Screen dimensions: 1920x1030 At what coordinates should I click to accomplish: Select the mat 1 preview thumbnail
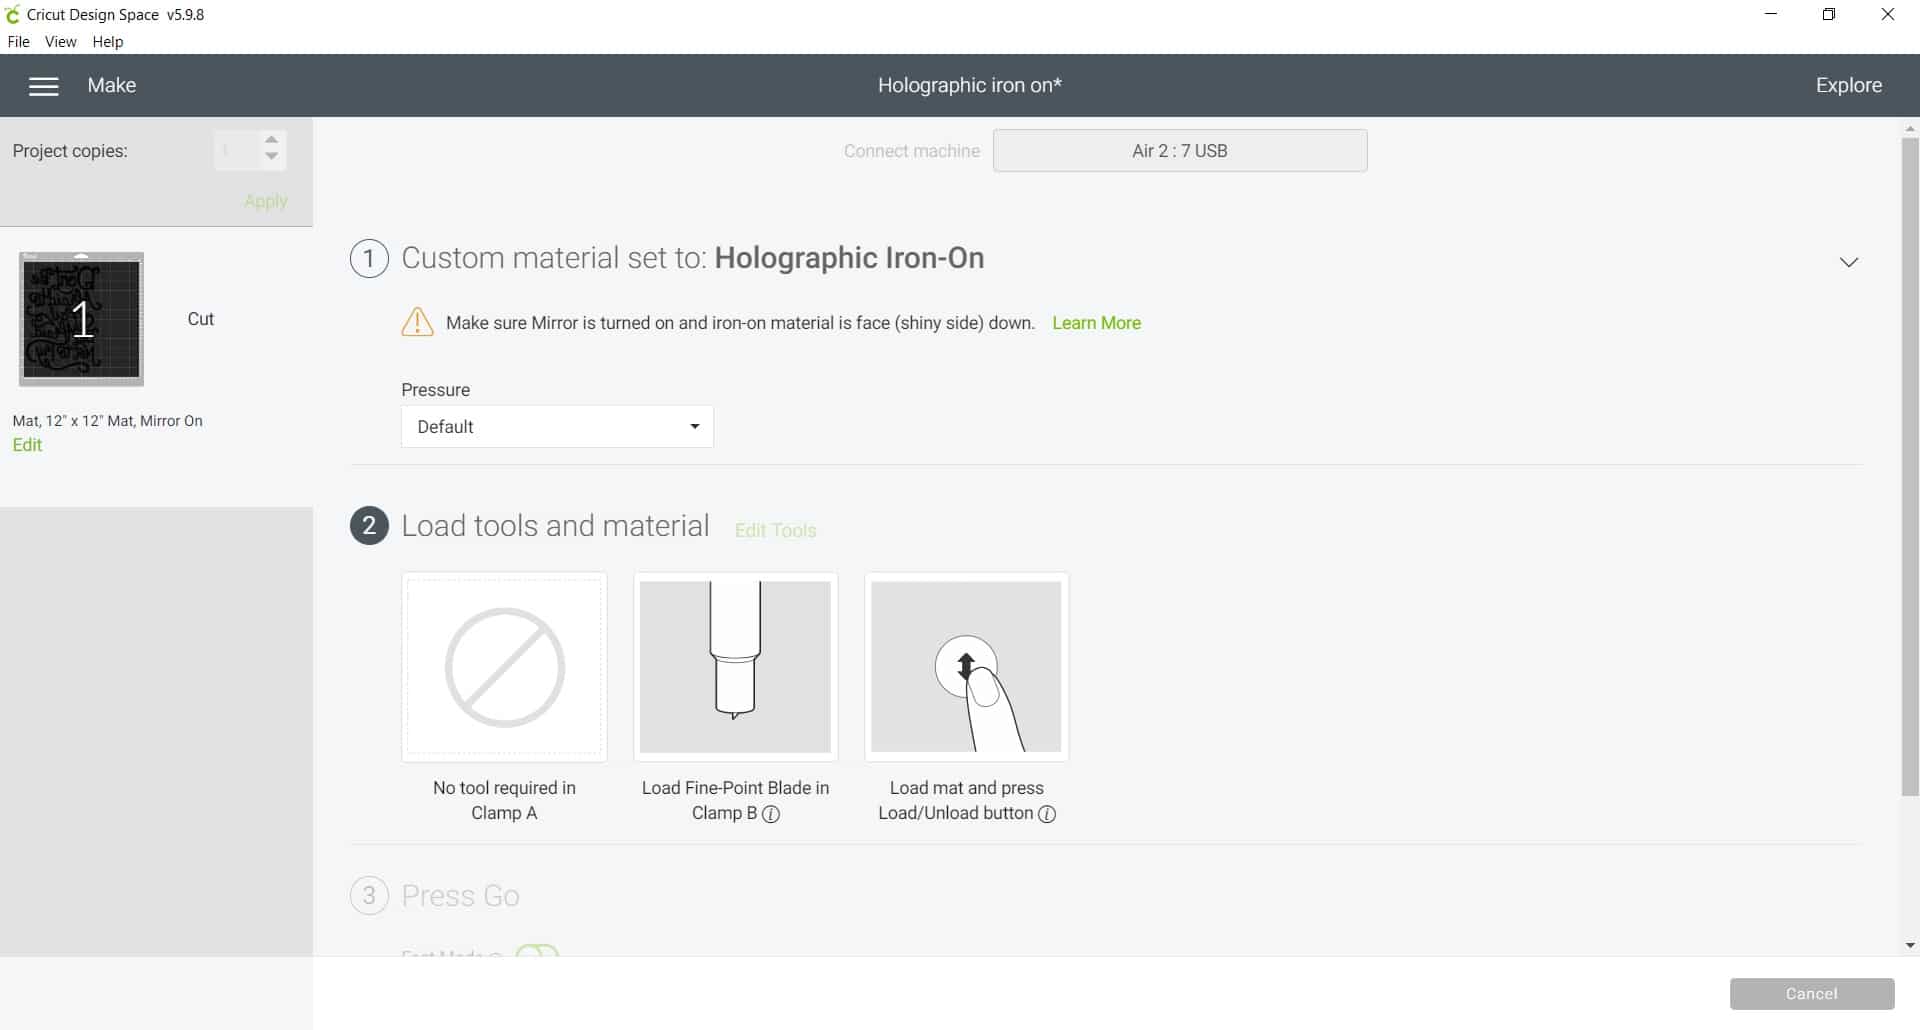[x=81, y=319]
